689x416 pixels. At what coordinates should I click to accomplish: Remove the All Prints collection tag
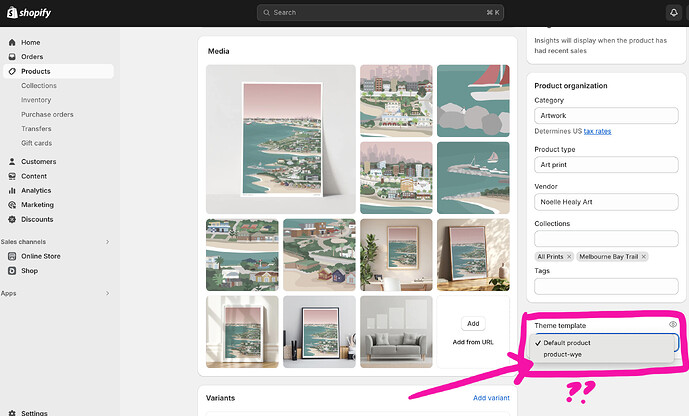pos(569,257)
